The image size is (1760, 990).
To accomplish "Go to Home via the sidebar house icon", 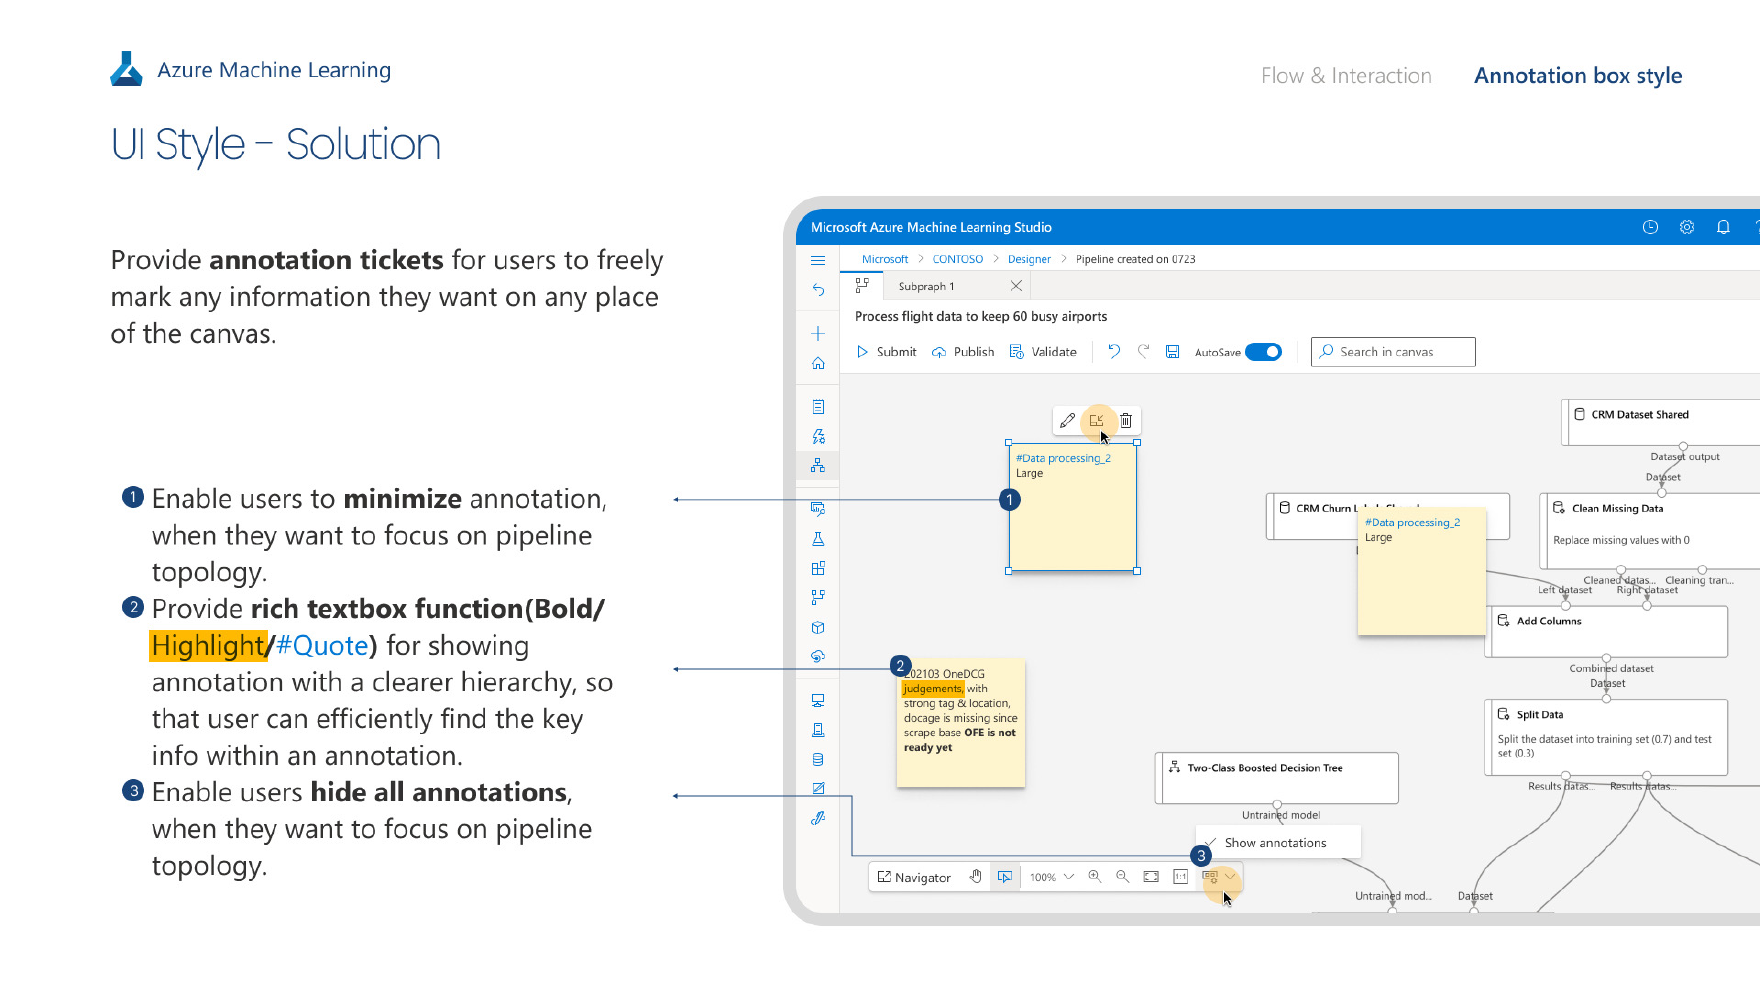I will click(818, 363).
